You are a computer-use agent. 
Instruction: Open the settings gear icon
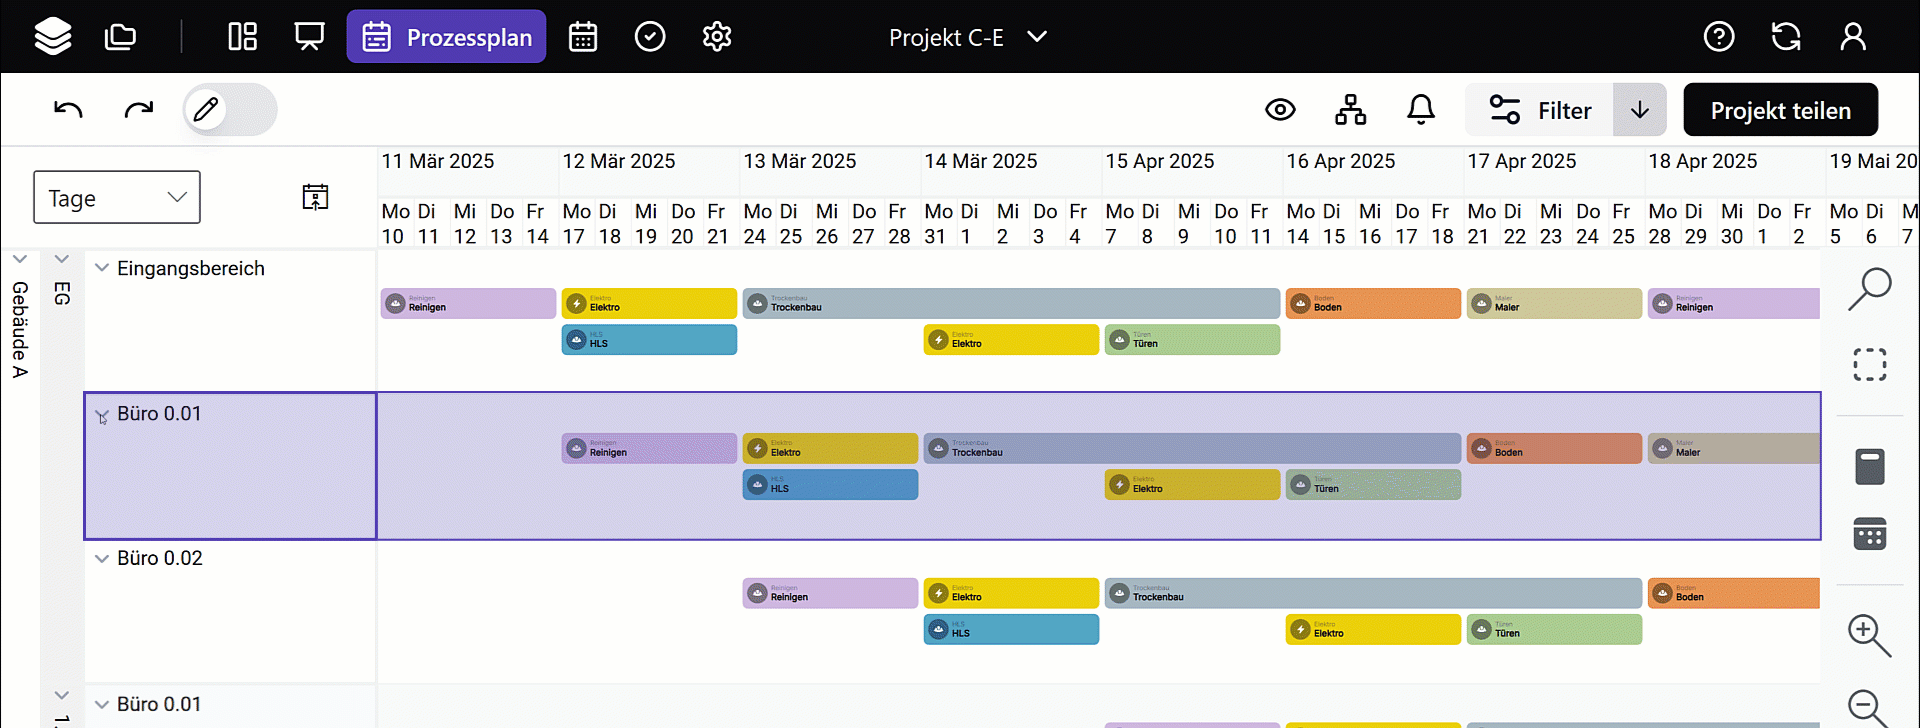click(716, 37)
